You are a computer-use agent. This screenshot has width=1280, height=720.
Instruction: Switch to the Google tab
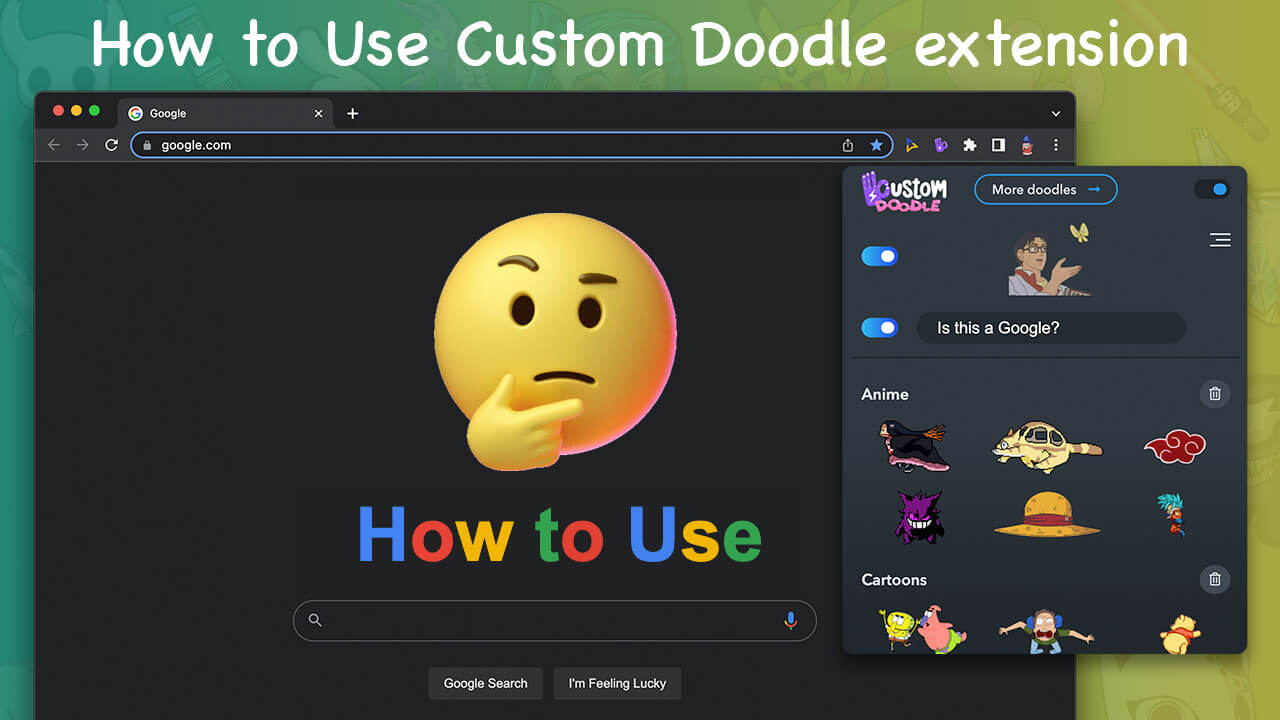coord(200,113)
